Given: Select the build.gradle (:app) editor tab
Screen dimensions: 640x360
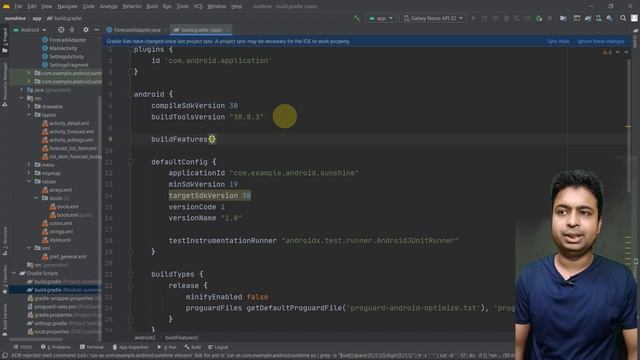Looking at the screenshot, I should click(x=202, y=30).
